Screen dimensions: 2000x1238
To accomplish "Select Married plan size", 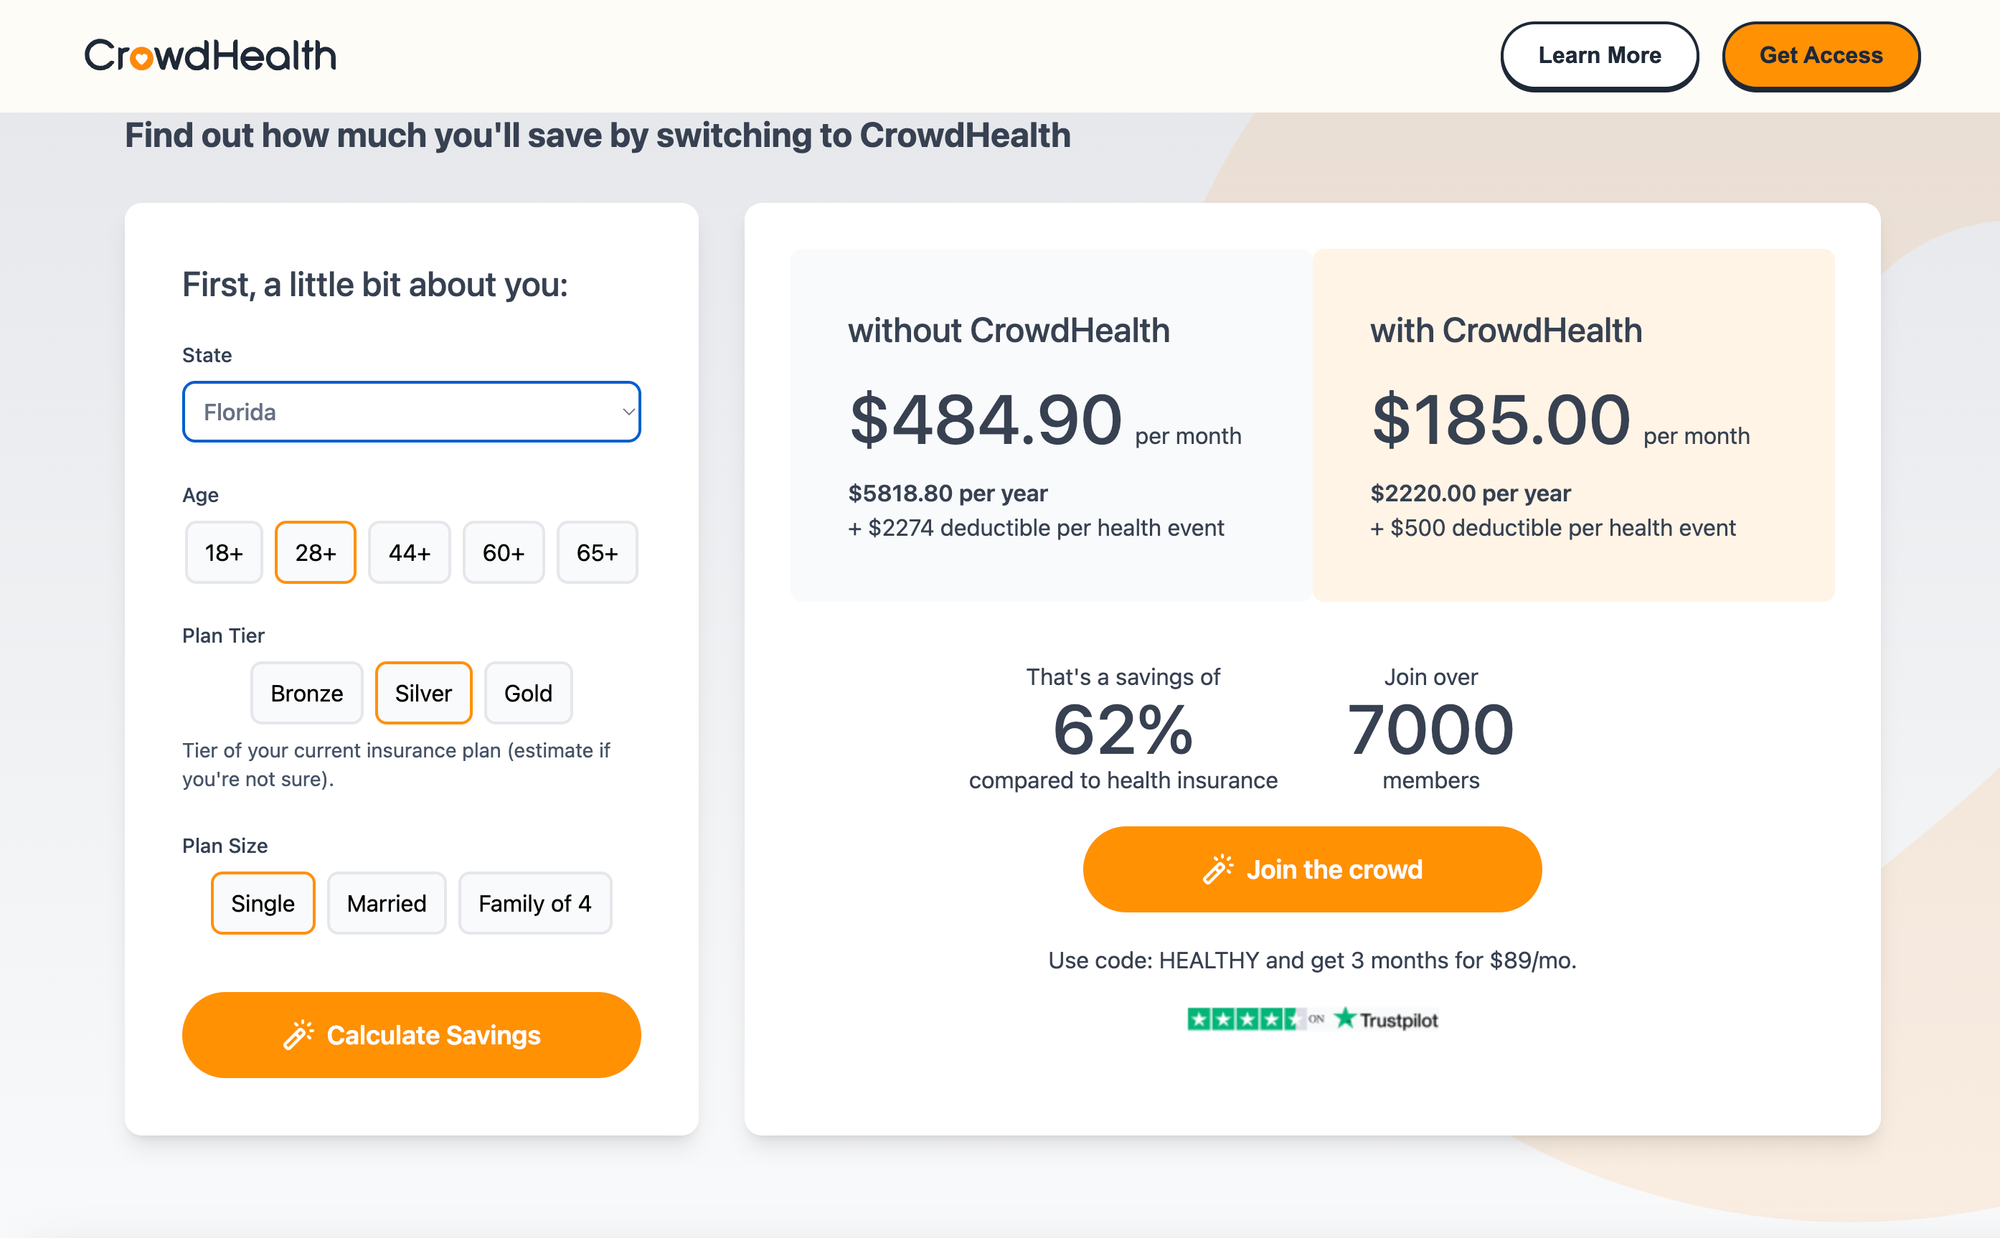I will [x=386, y=903].
